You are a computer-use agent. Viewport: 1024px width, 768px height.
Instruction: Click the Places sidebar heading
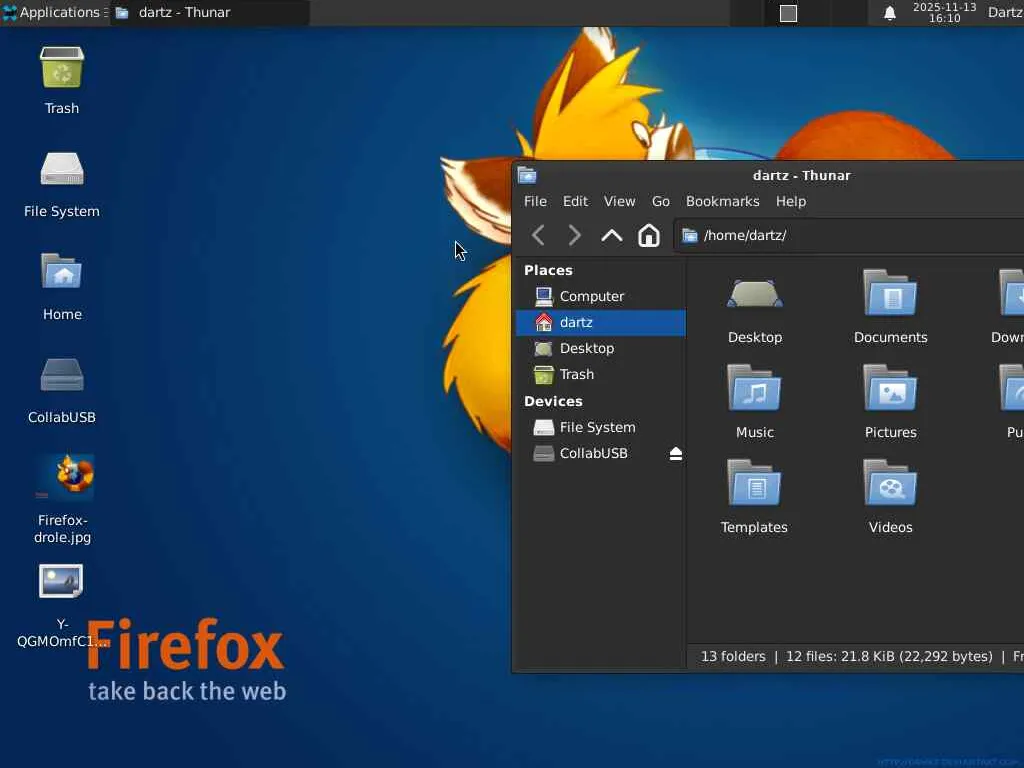(548, 270)
